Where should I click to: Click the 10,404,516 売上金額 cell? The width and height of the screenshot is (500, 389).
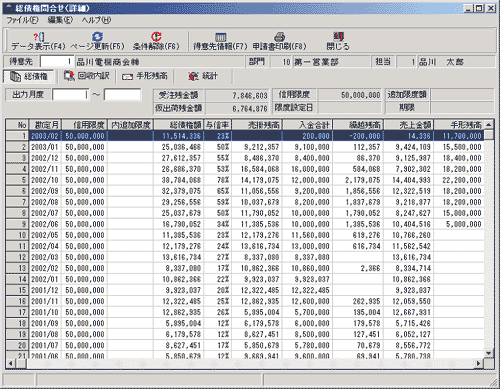pos(408,224)
